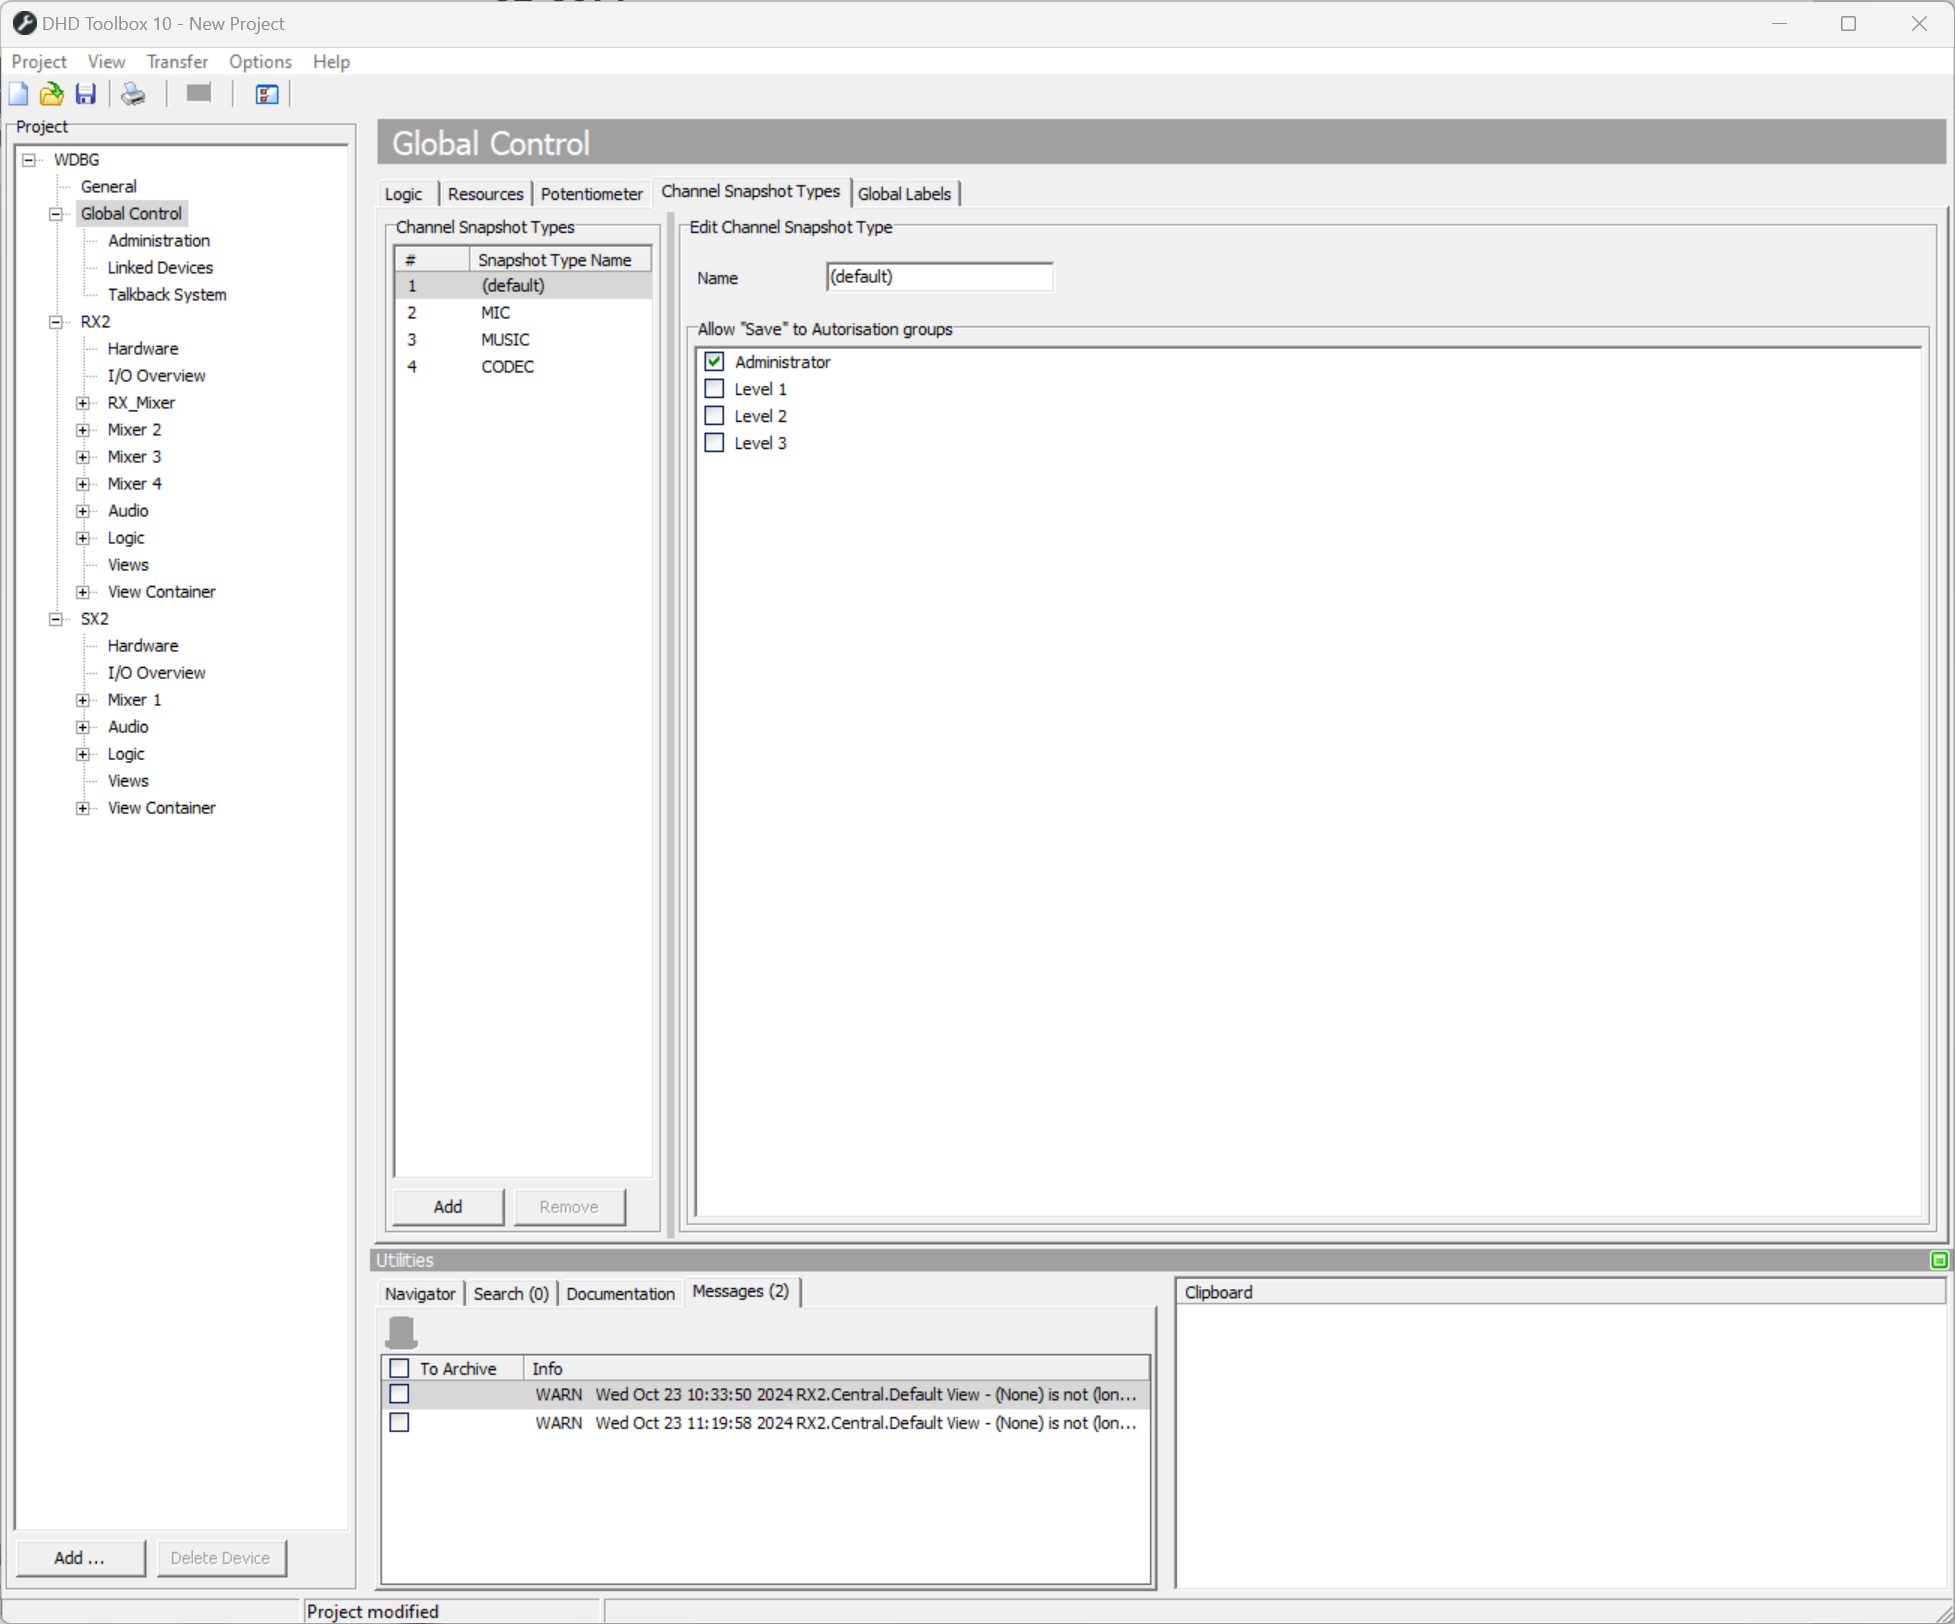Collapse the SX2 device tree
The height and width of the screenshot is (1624, 1955).
[56, 618]
